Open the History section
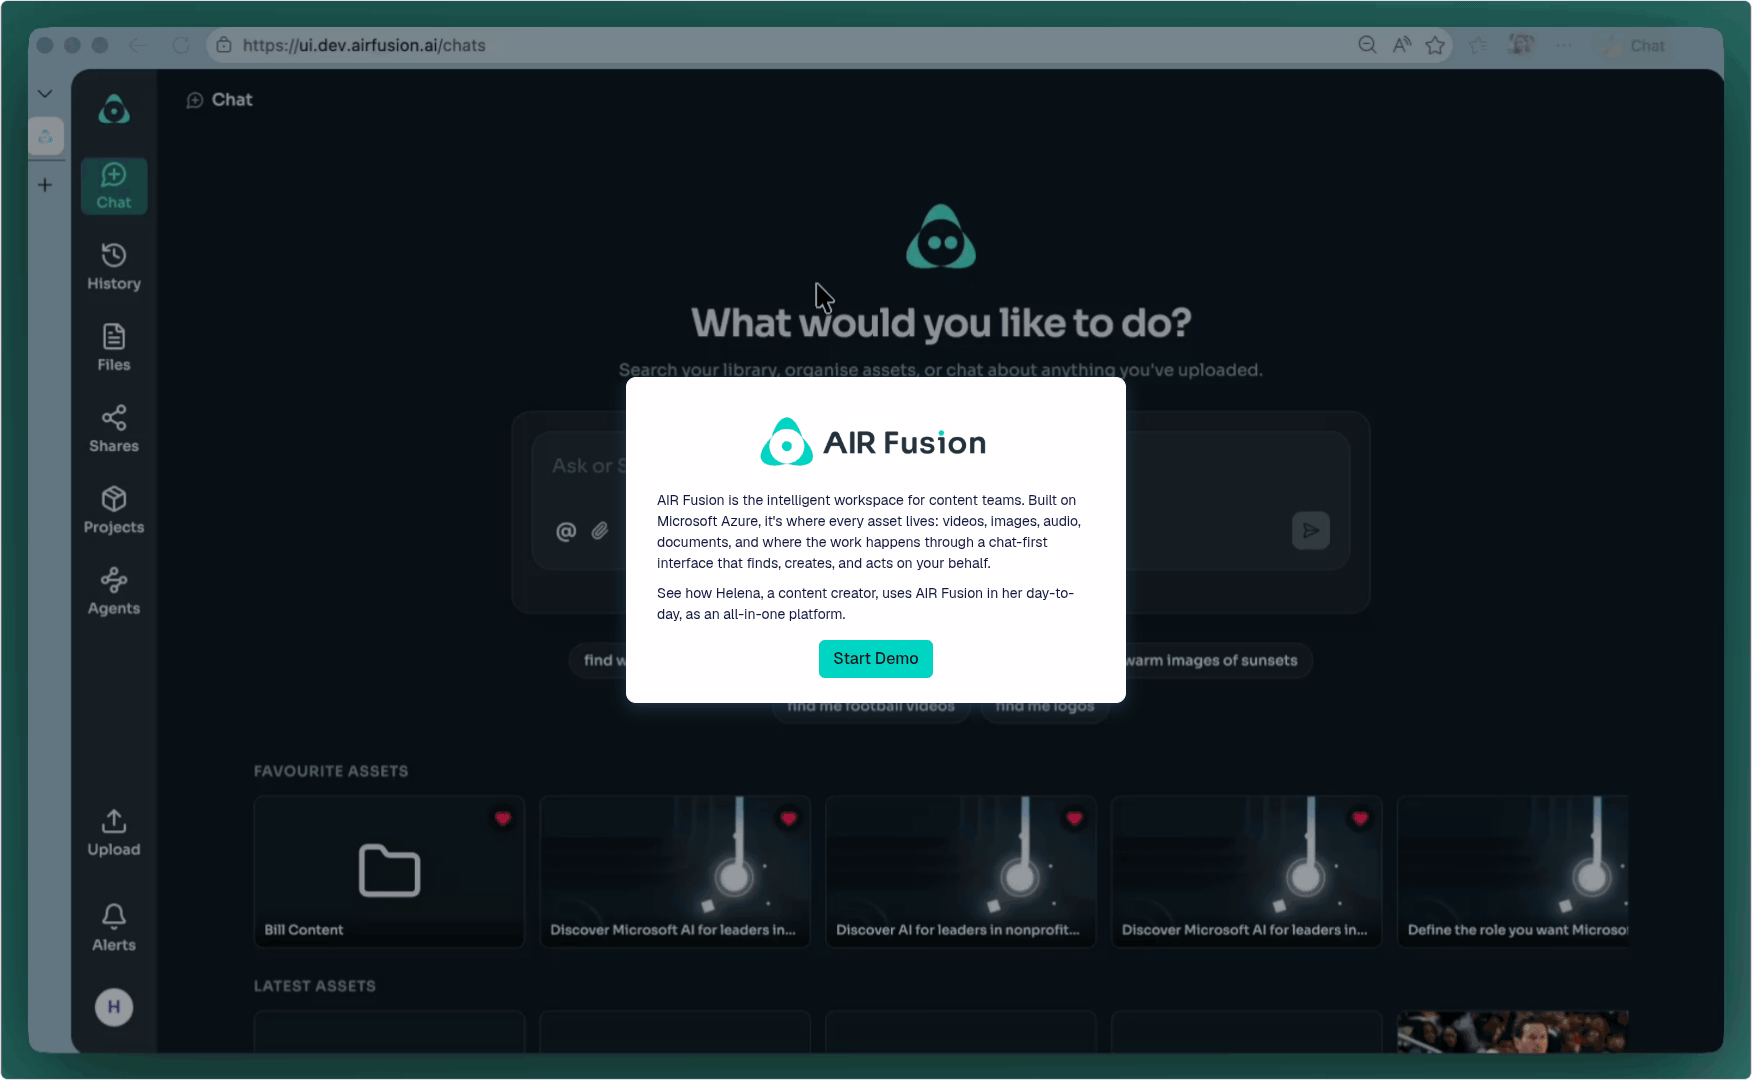Screen dimensions: 1752x1080 [x=114, y=267]
